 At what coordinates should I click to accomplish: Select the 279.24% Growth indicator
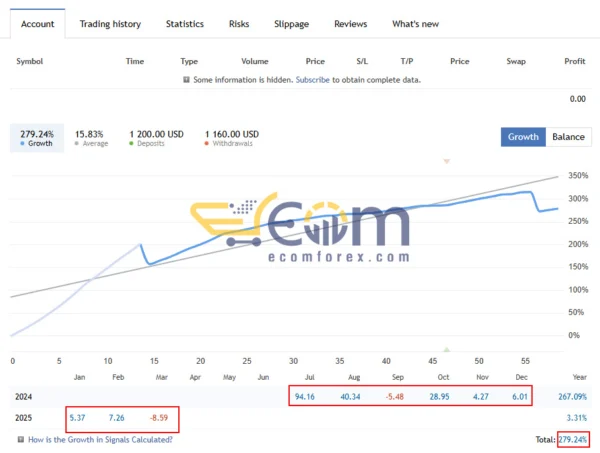point(37,138)
